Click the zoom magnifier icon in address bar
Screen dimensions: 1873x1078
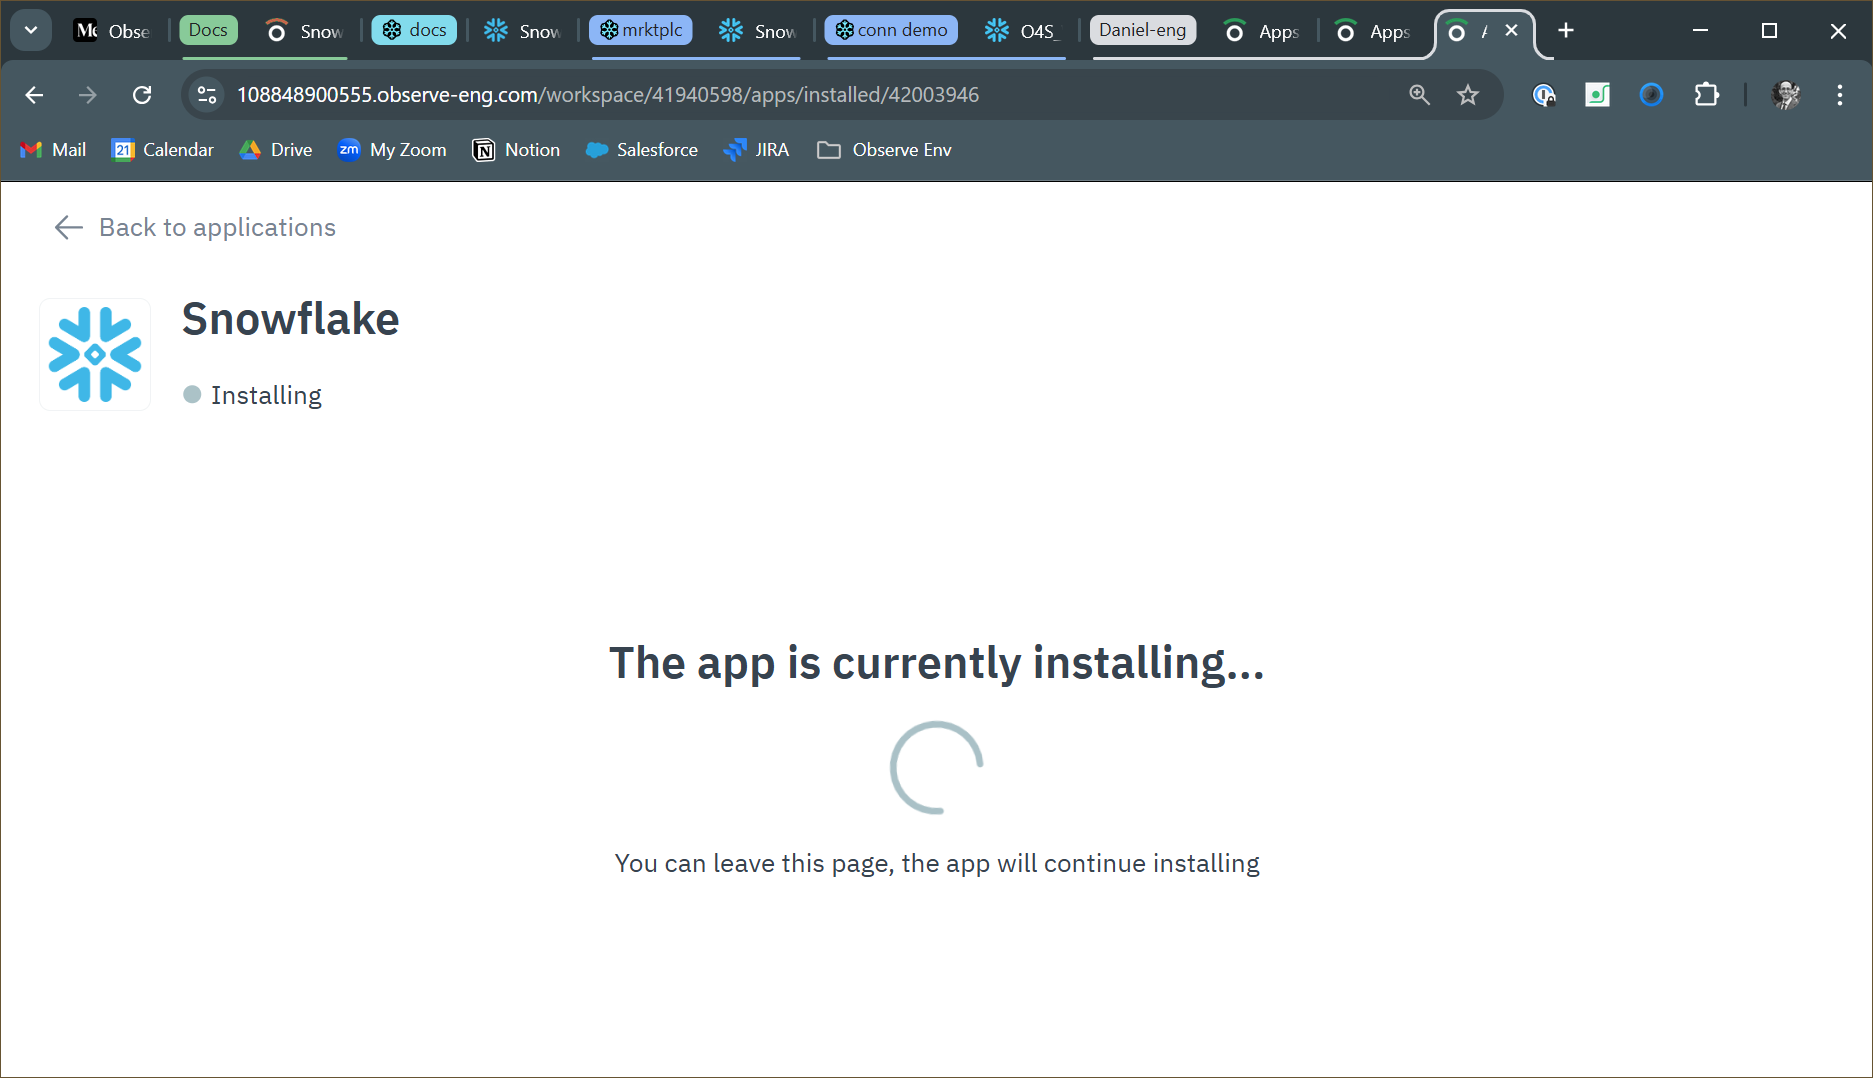click(x=1419, y=95)
